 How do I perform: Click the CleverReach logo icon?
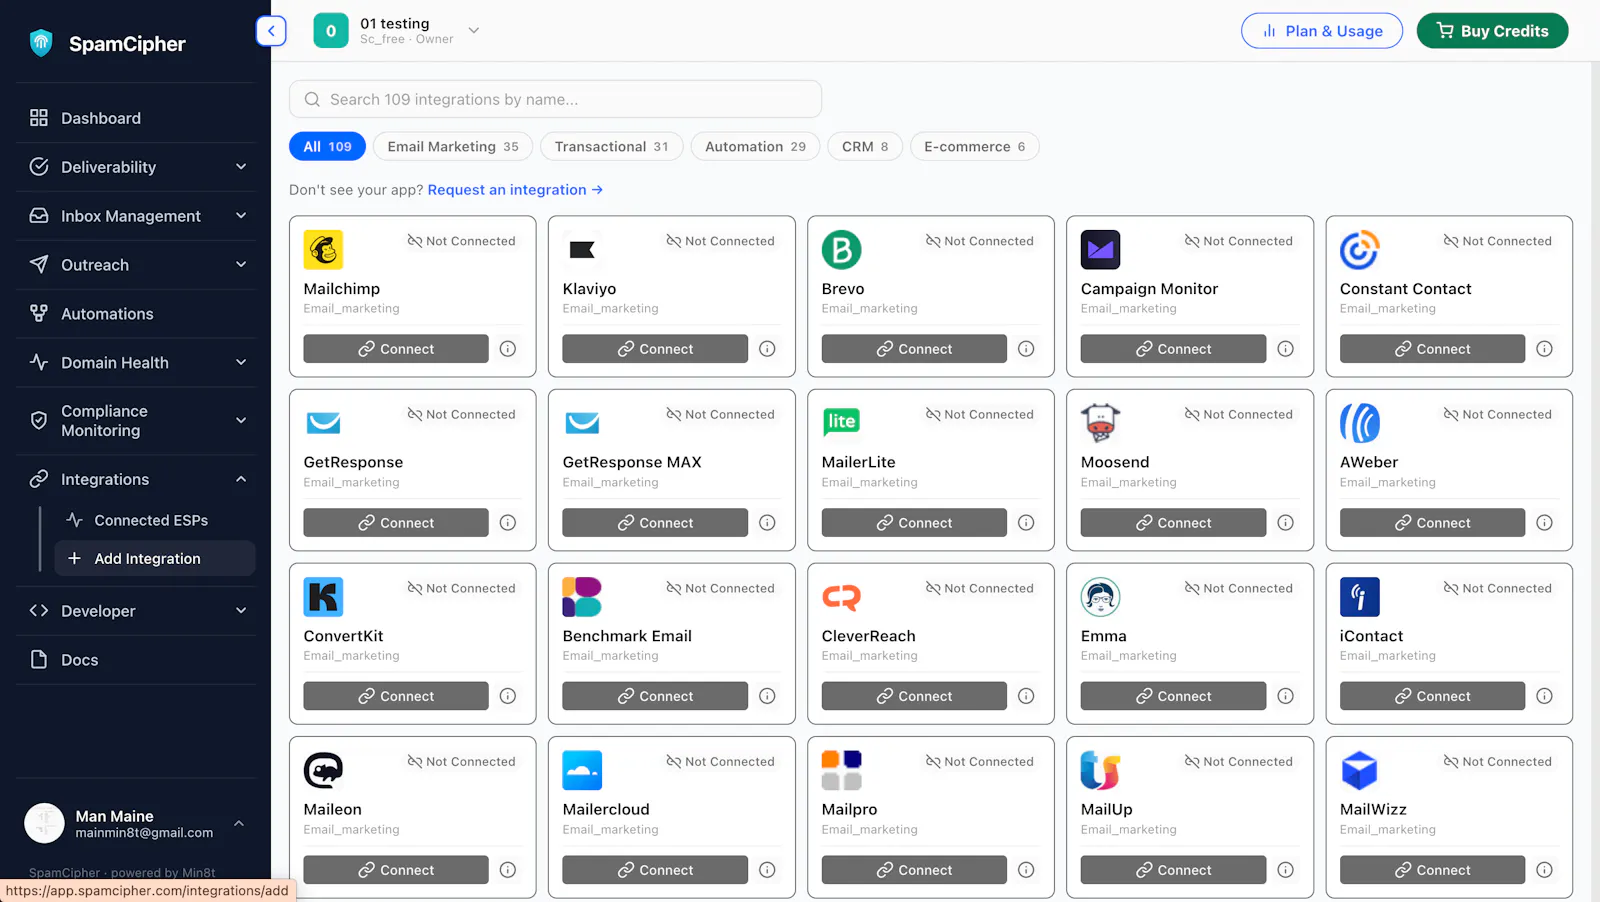click(x=841, y=597)
